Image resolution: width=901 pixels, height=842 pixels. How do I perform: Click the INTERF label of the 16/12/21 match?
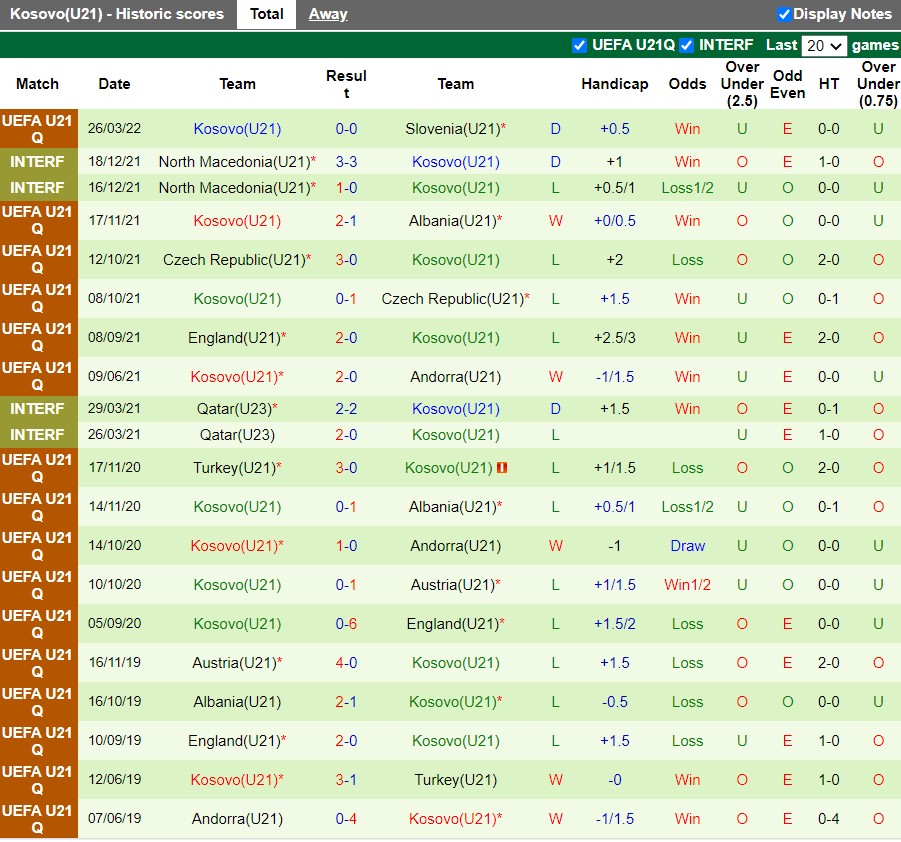point(38,188)
